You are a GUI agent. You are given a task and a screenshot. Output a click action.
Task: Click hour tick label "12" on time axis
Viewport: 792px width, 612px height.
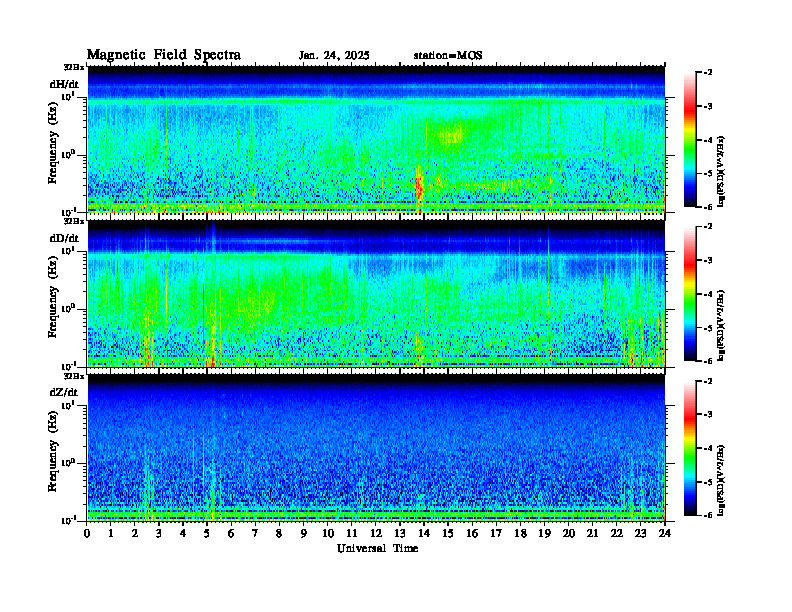click(x=376, y=533)
